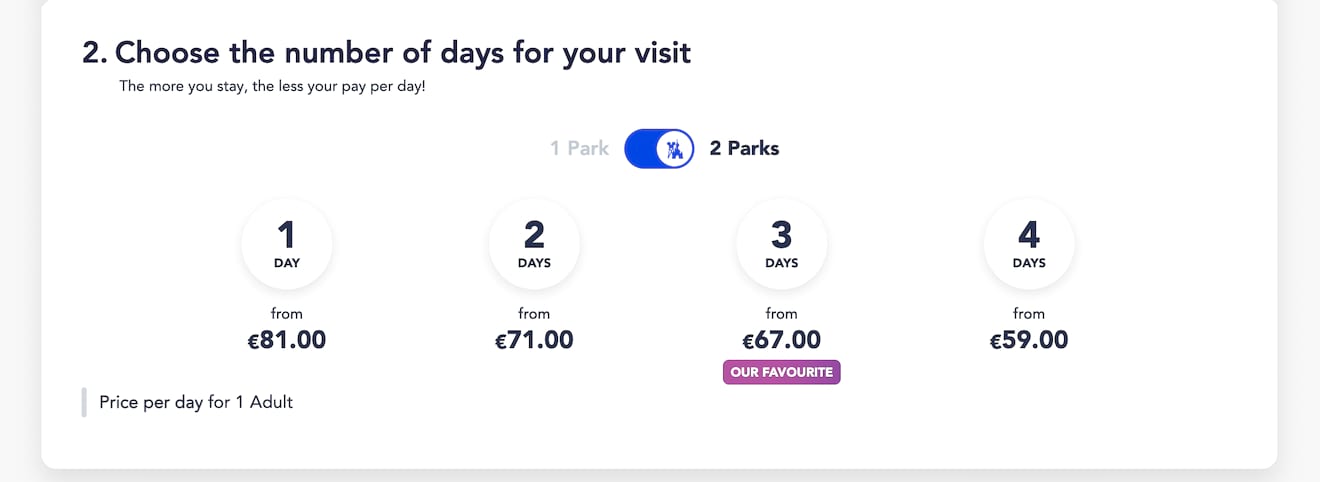Screen dimensions: 1320x482
Task: Click the Our Favourite badge
Action: [781, 372]
